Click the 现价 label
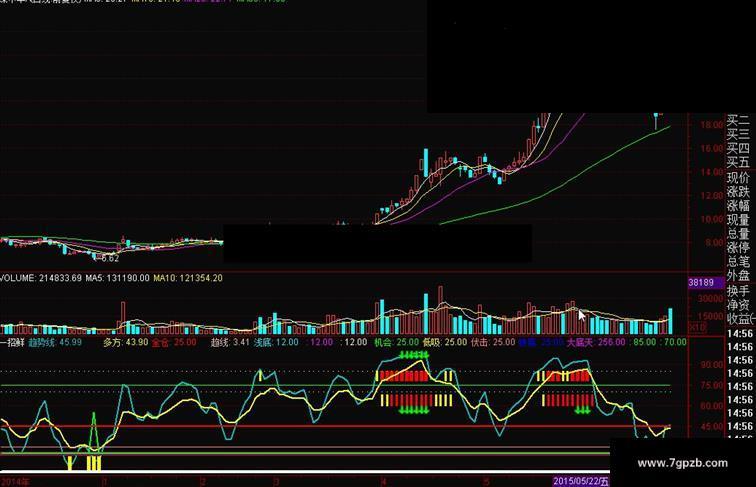This screenshot has height=487, width=756. [738, 177]
